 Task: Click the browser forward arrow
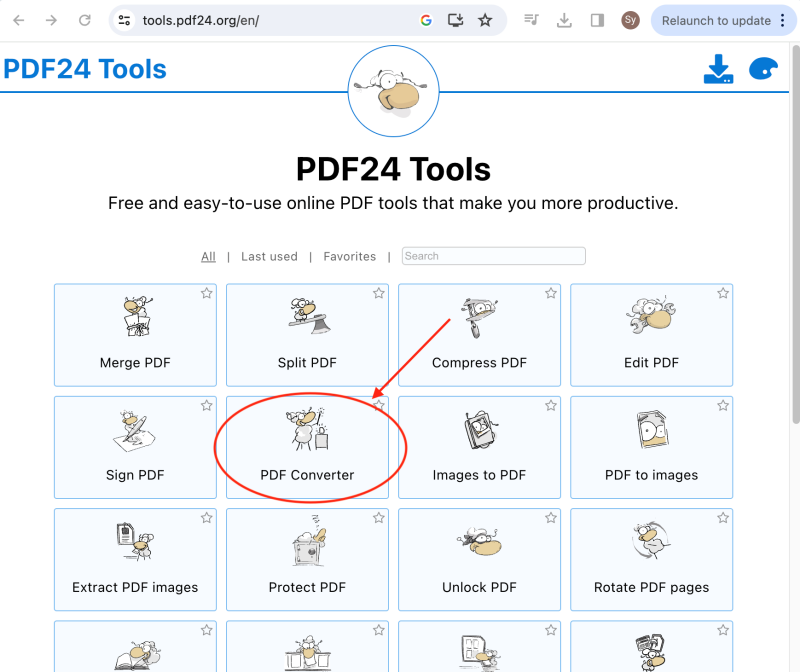coord(51,20)
